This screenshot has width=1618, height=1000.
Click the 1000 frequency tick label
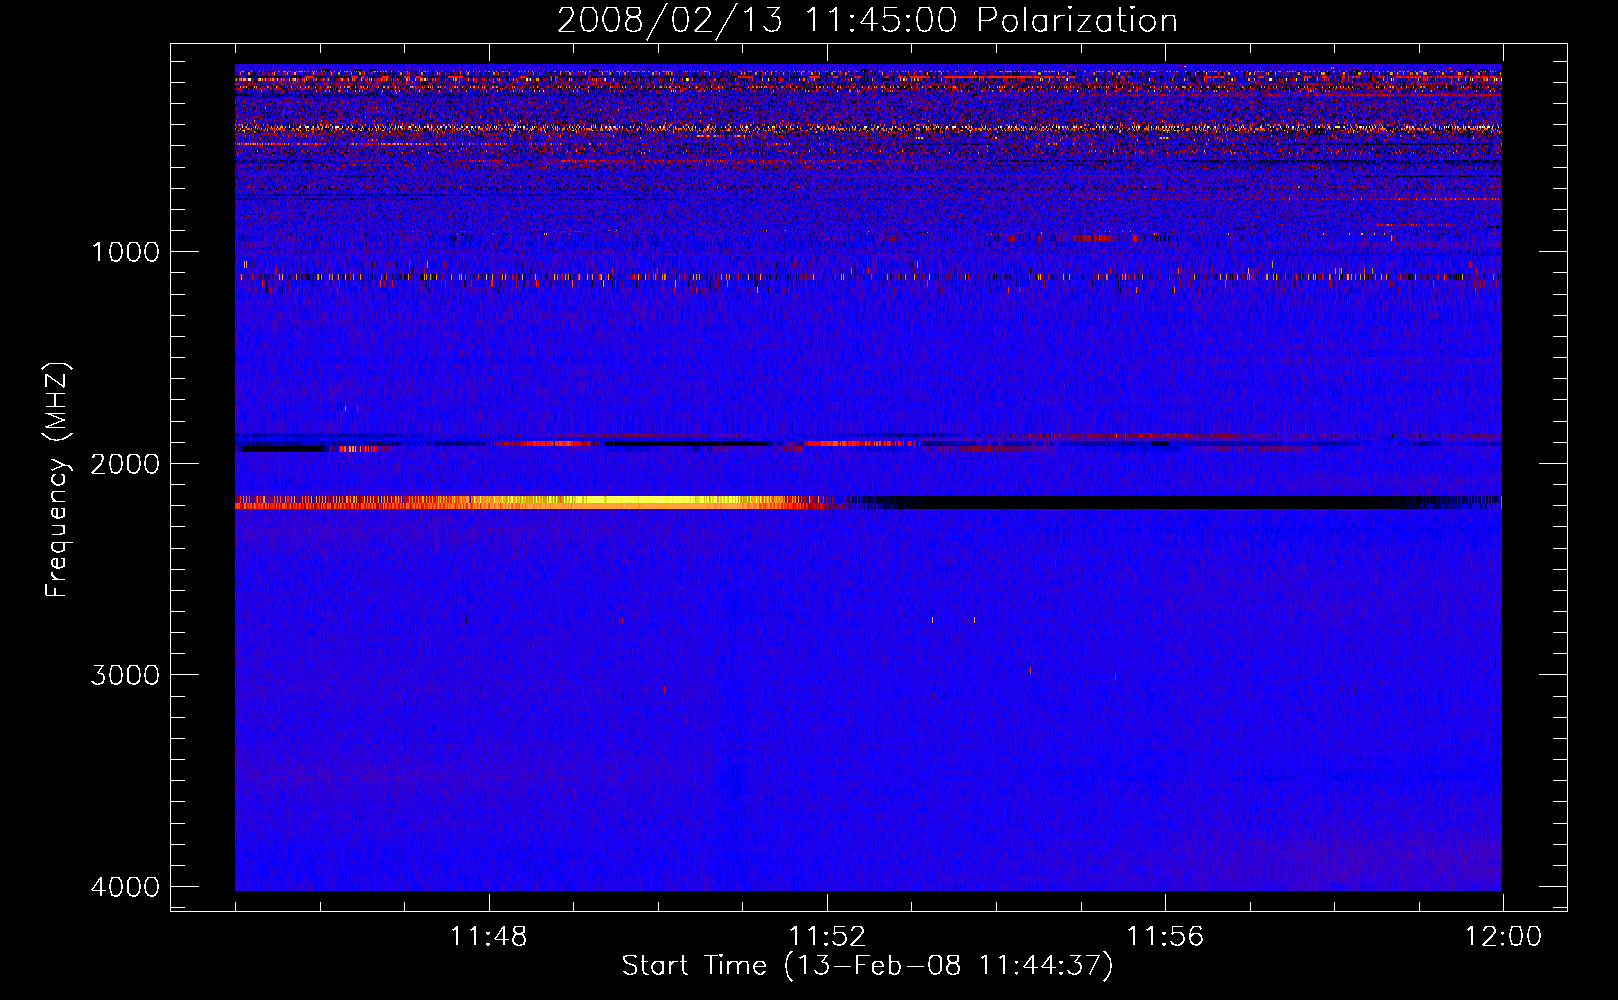coord(125,252)
